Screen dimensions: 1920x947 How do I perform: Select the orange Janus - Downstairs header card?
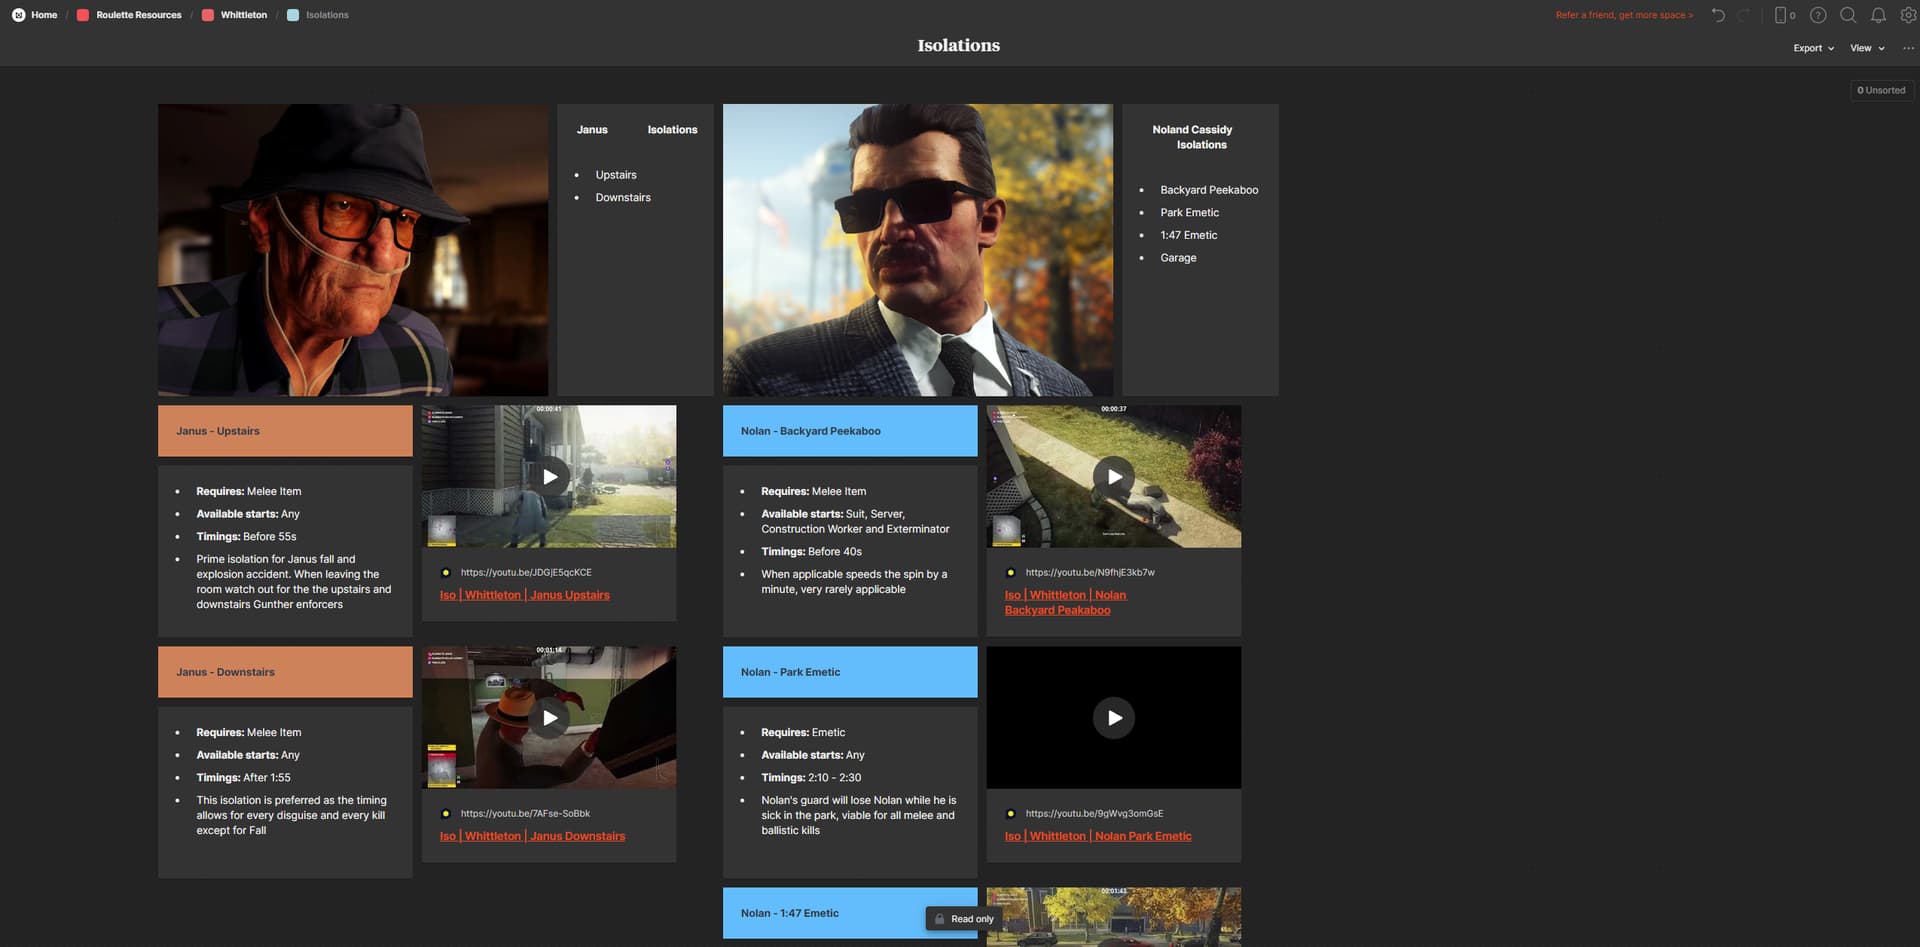coord(285,672)
